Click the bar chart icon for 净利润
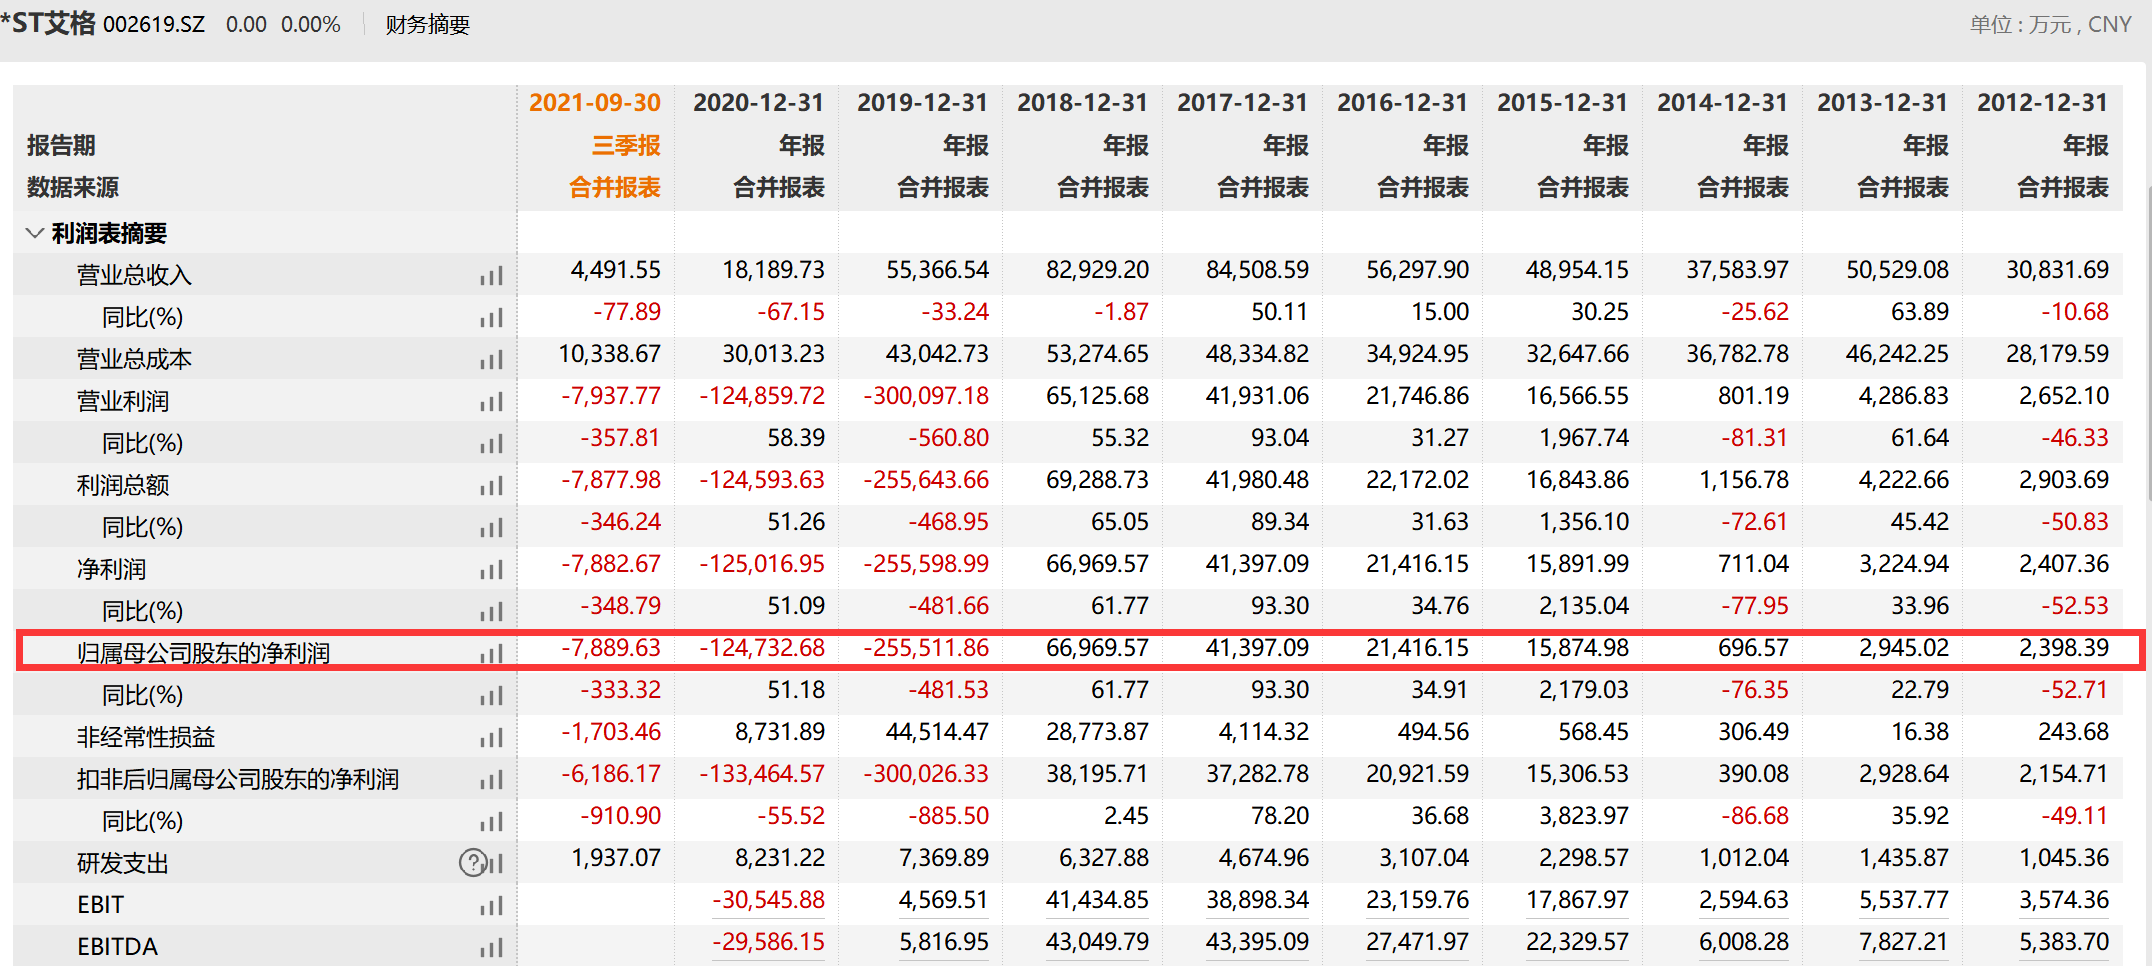The width and height of the screenshot is (2152, 966). 491,569
